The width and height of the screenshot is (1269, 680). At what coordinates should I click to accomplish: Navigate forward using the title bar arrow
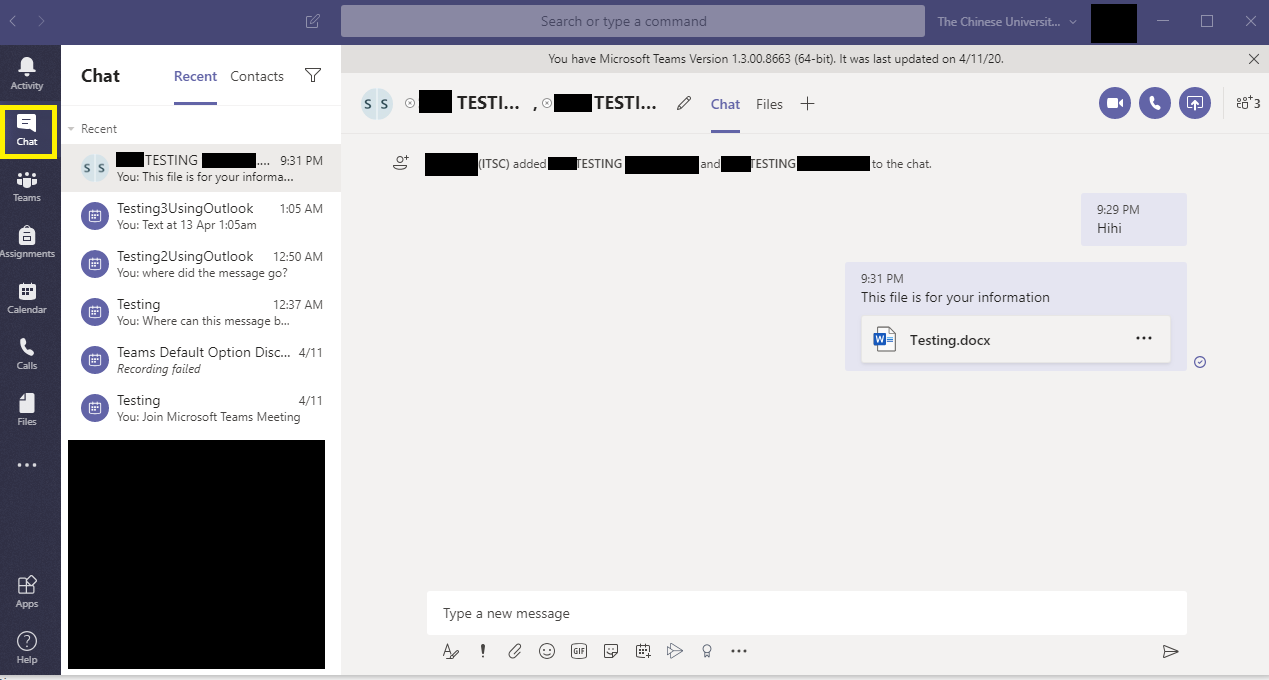[41, 21]
